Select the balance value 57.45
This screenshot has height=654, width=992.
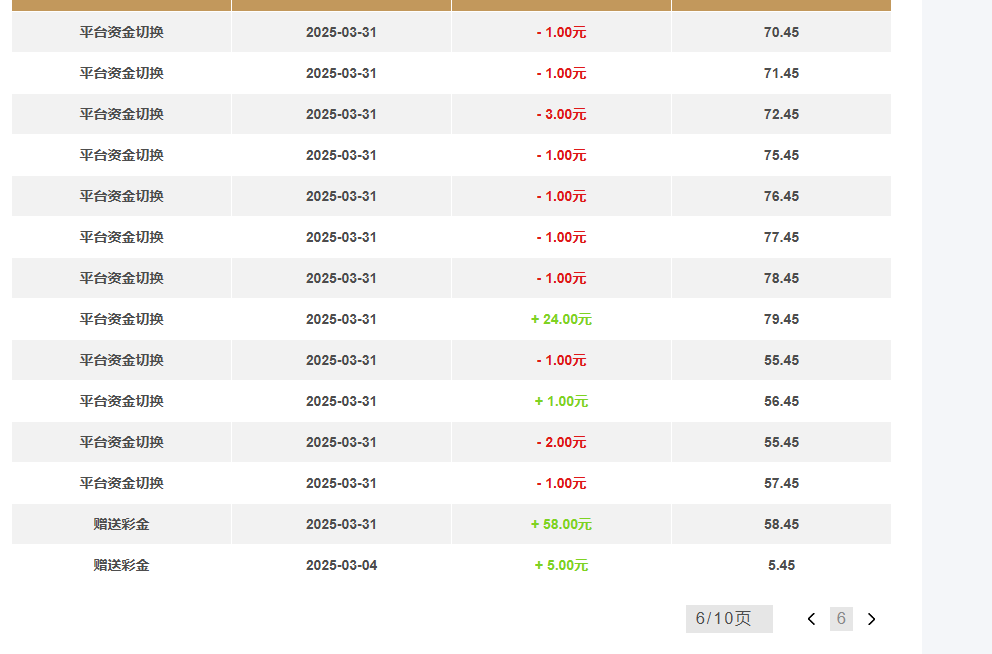pos(781,483)
